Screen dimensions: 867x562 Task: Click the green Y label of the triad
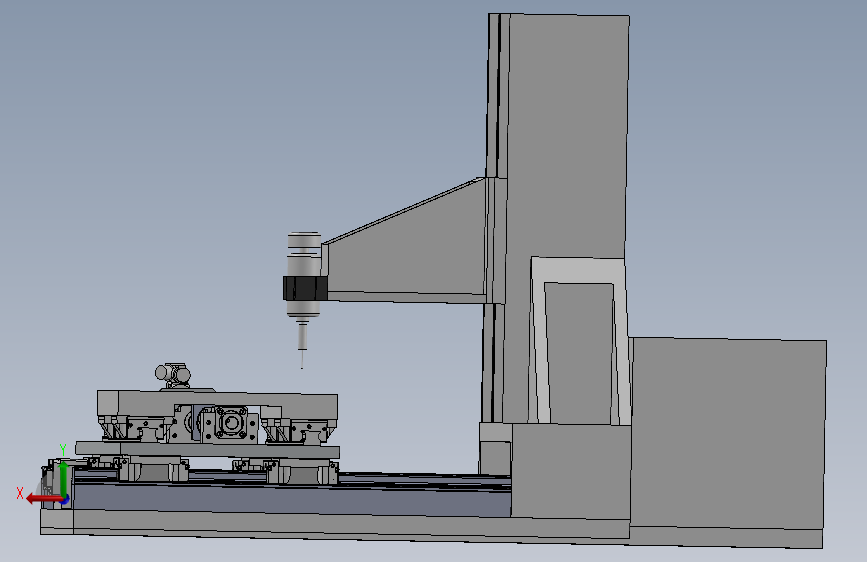pyautogui.click(x=63, y=450)
